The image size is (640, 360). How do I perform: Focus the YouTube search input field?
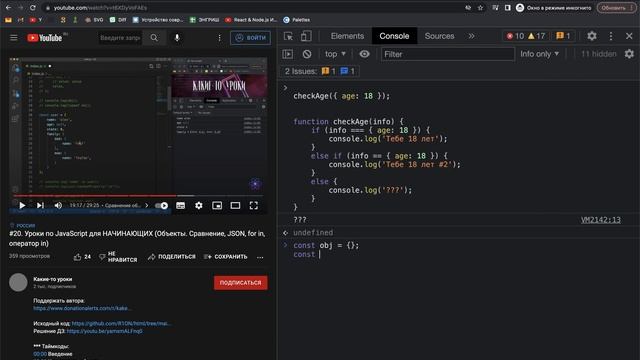tap(121, 38)
